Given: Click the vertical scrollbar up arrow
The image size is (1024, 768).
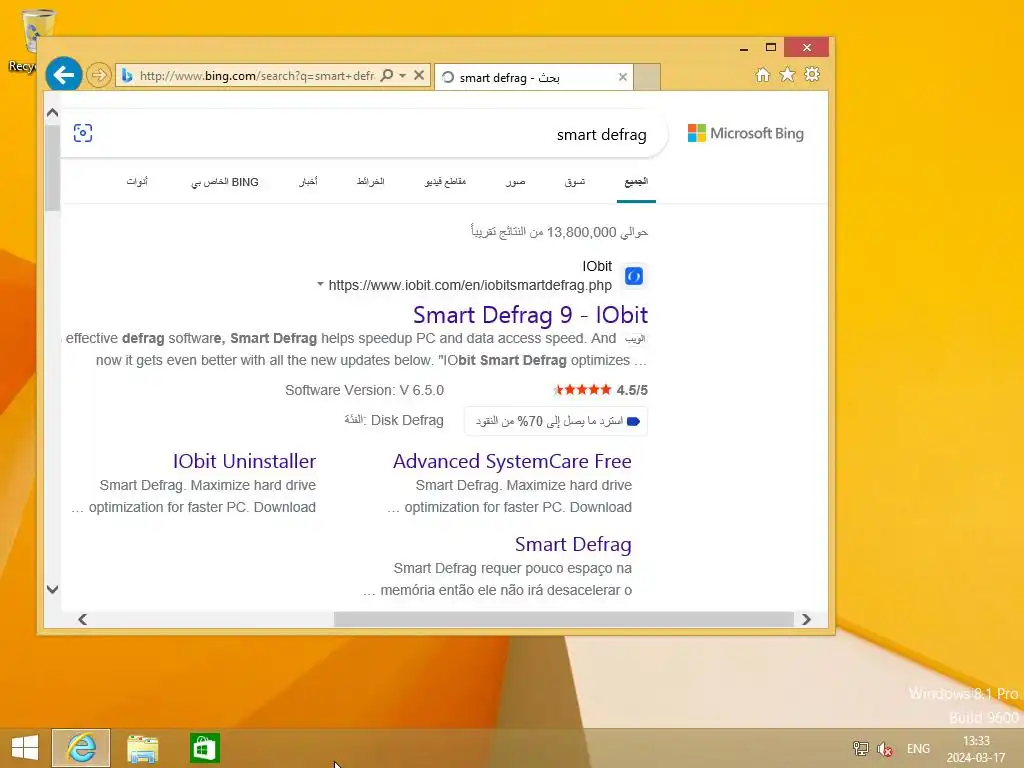Looking at the screenshot, I should [53, 113].
